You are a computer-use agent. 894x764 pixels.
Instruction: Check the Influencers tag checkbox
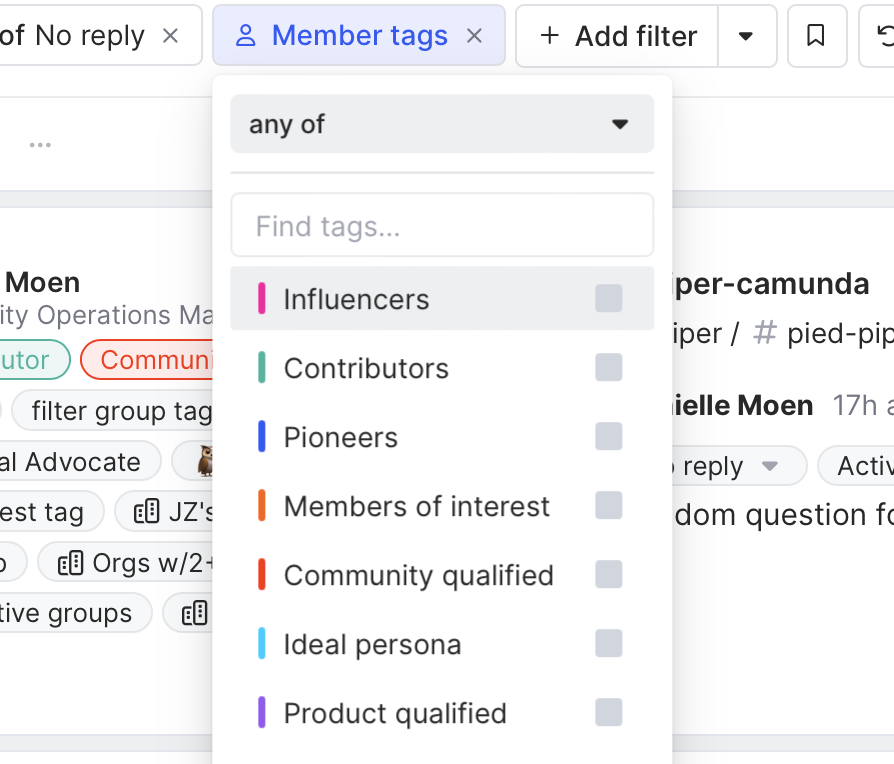608,298
